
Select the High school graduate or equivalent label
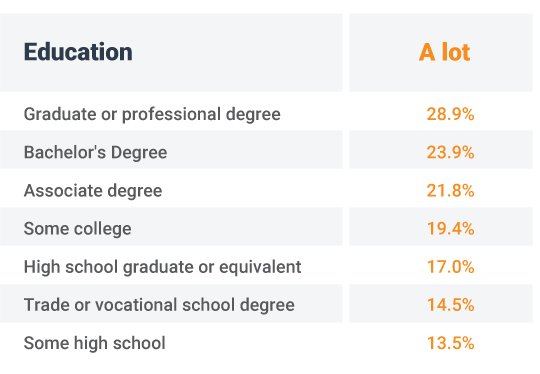tap(163, 267)
